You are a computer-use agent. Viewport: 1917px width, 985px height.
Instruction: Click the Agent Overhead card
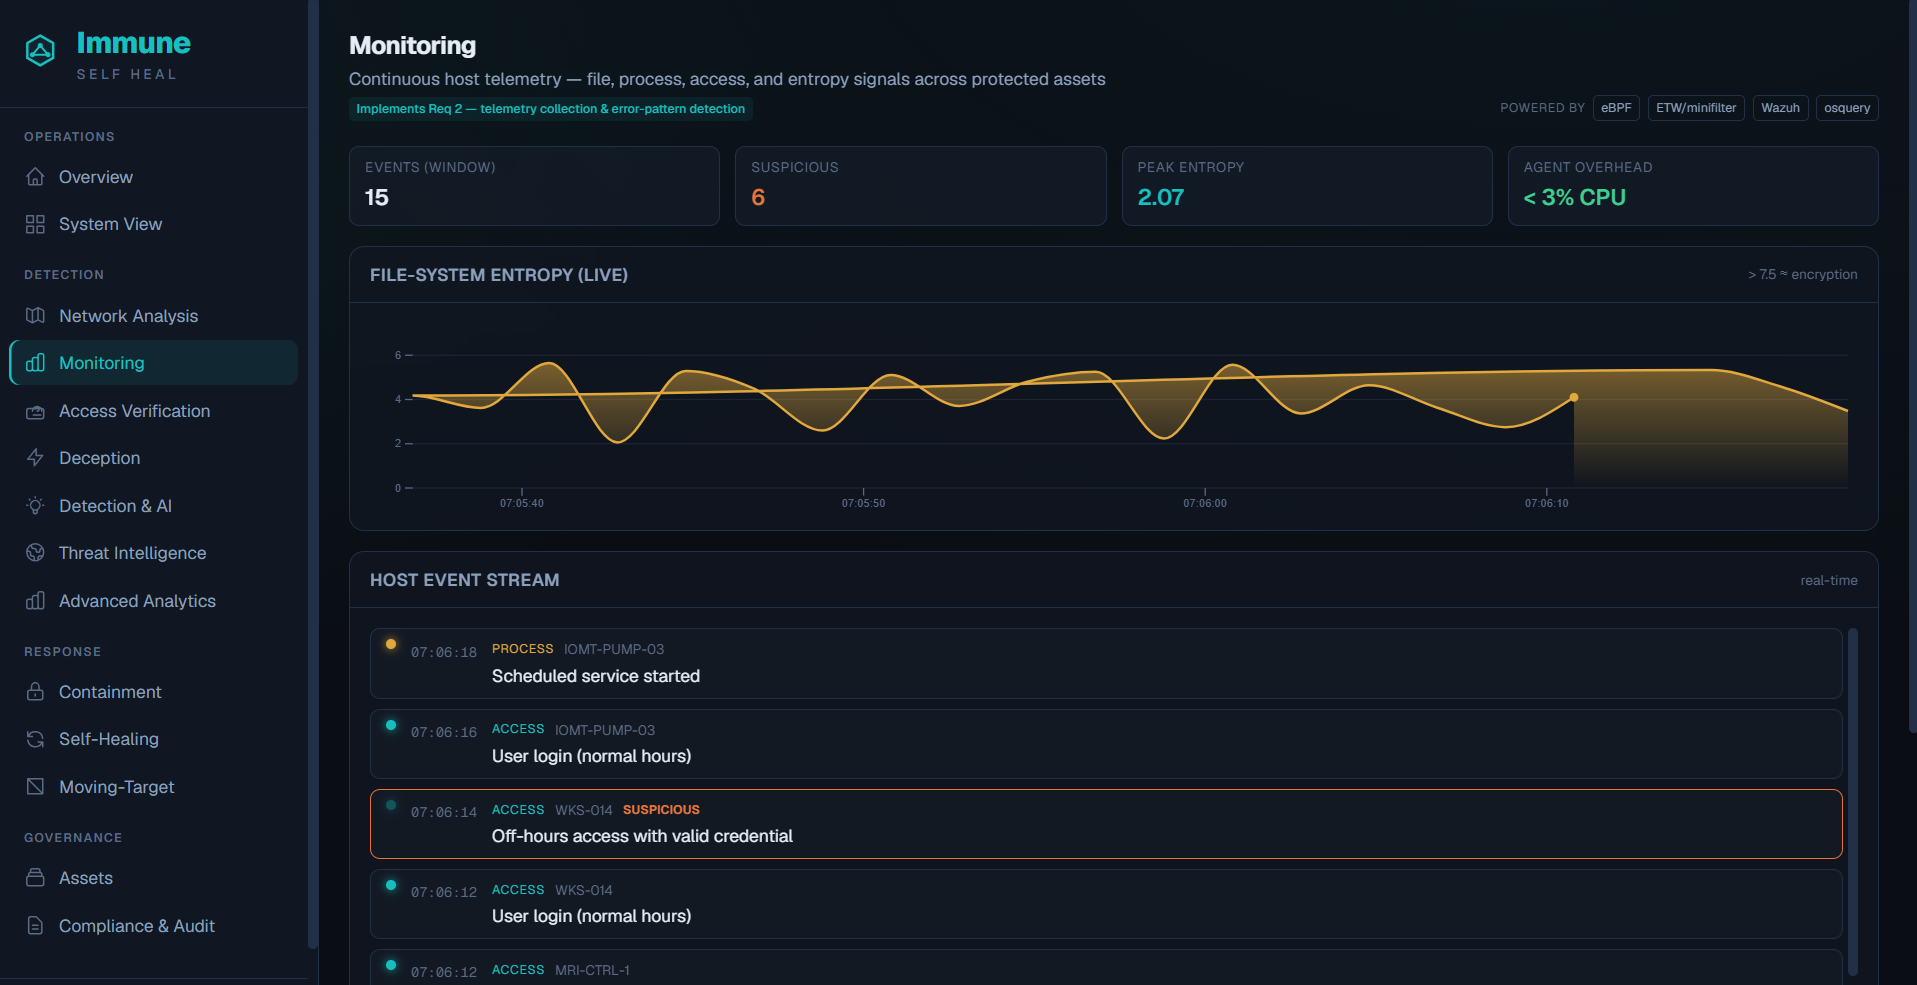1693,186
